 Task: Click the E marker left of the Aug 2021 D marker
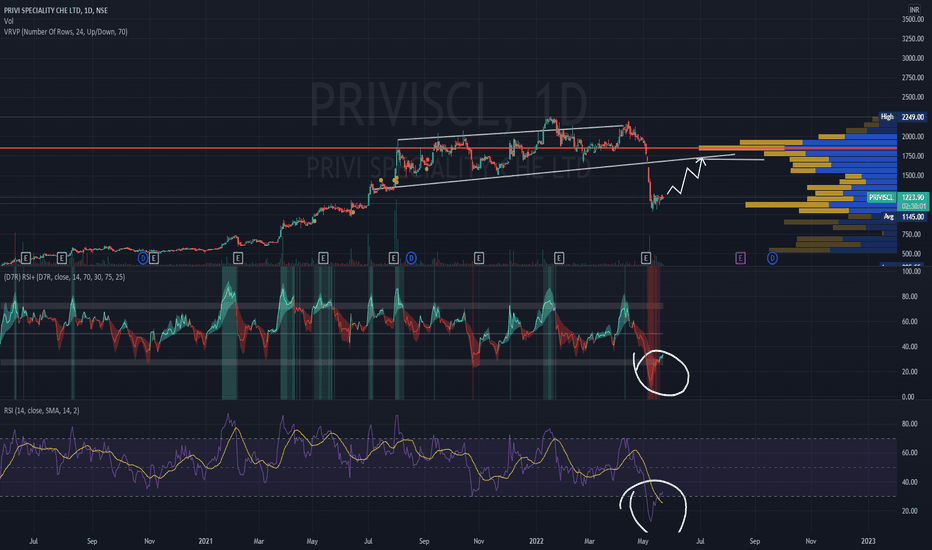click(x=393, y=258)
